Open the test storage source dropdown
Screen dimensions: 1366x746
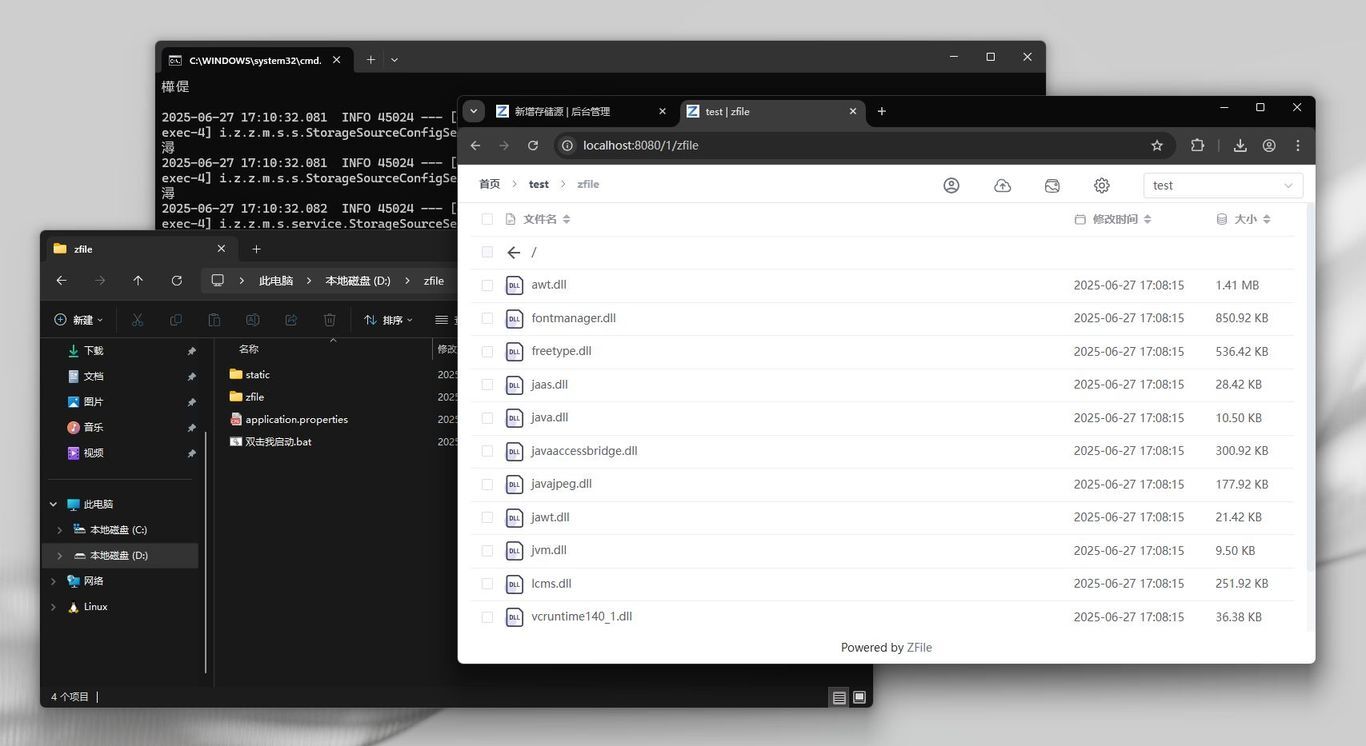coord(1223,185)
